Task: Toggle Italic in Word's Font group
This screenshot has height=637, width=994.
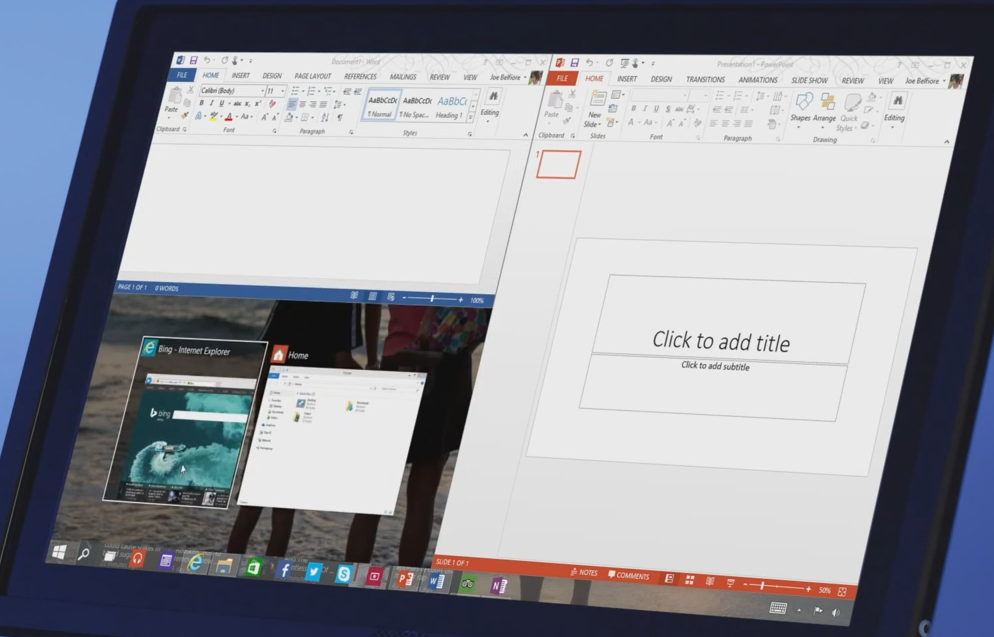Action: click(212, 103)
